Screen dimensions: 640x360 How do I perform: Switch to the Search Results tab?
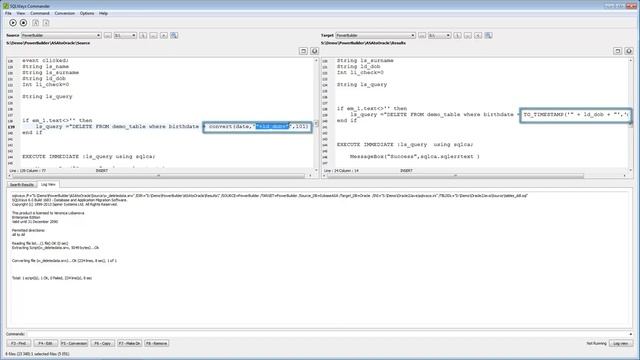[22, 185]
